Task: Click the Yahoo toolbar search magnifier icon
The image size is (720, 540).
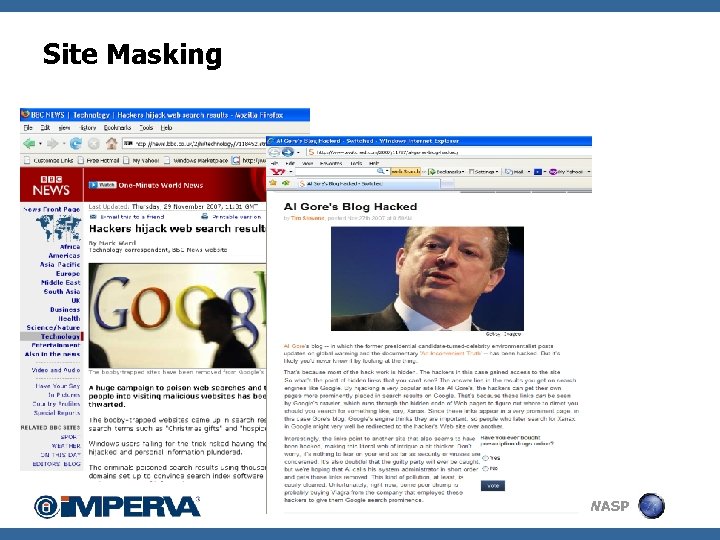Action: click(381, 171)
